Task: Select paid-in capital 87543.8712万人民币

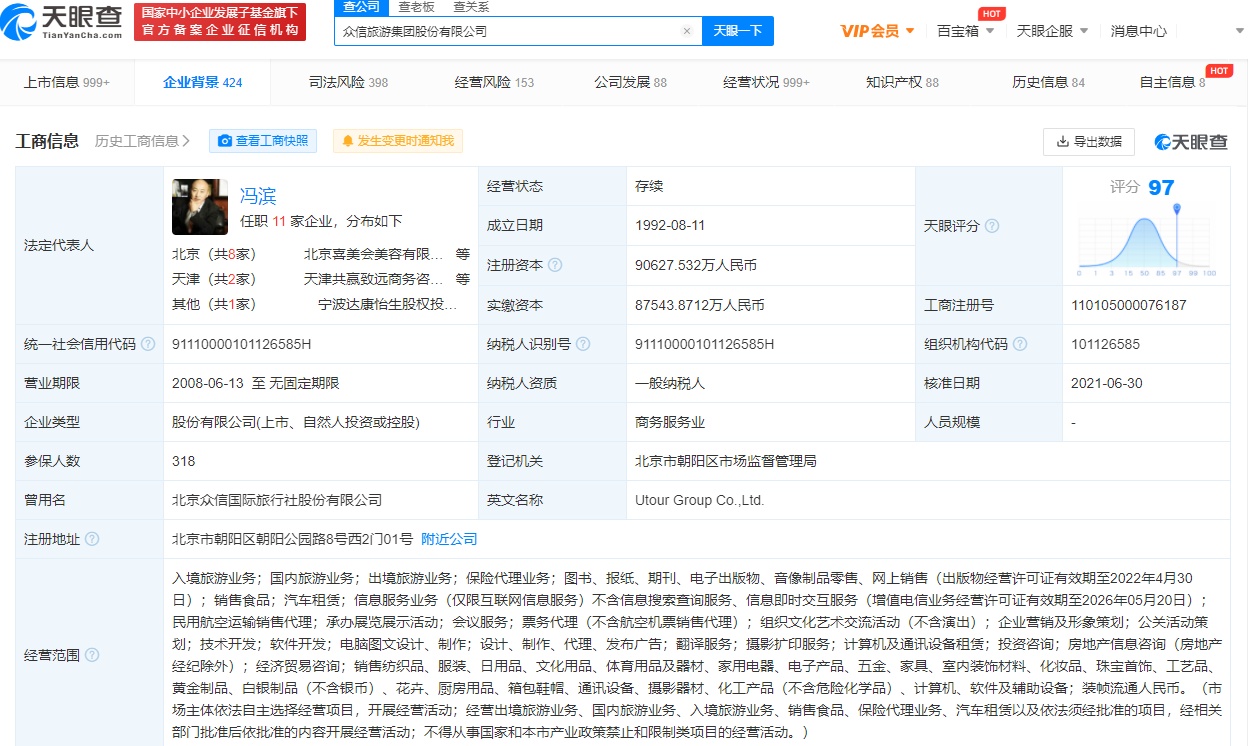Action: (700, 305)
